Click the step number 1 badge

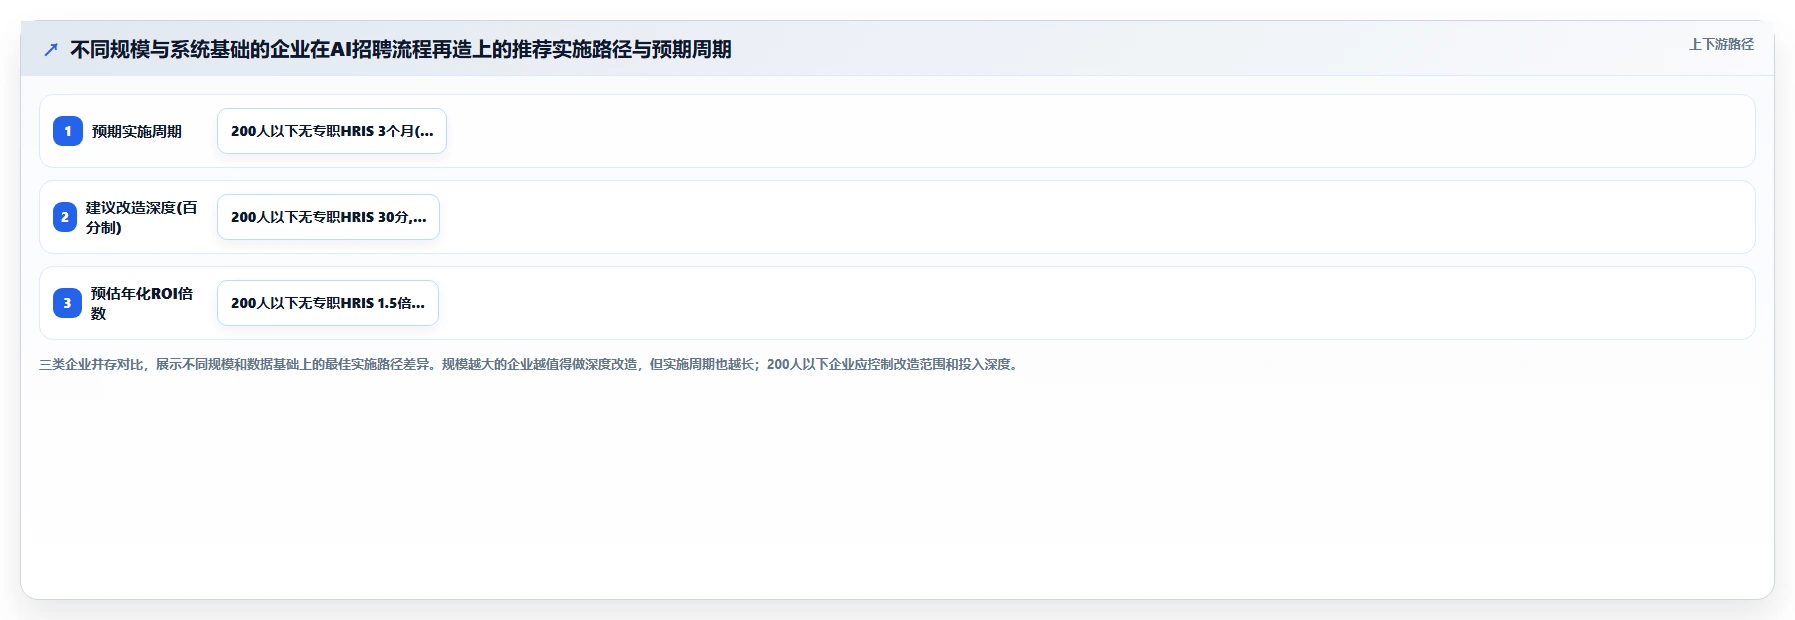(68, 131)
